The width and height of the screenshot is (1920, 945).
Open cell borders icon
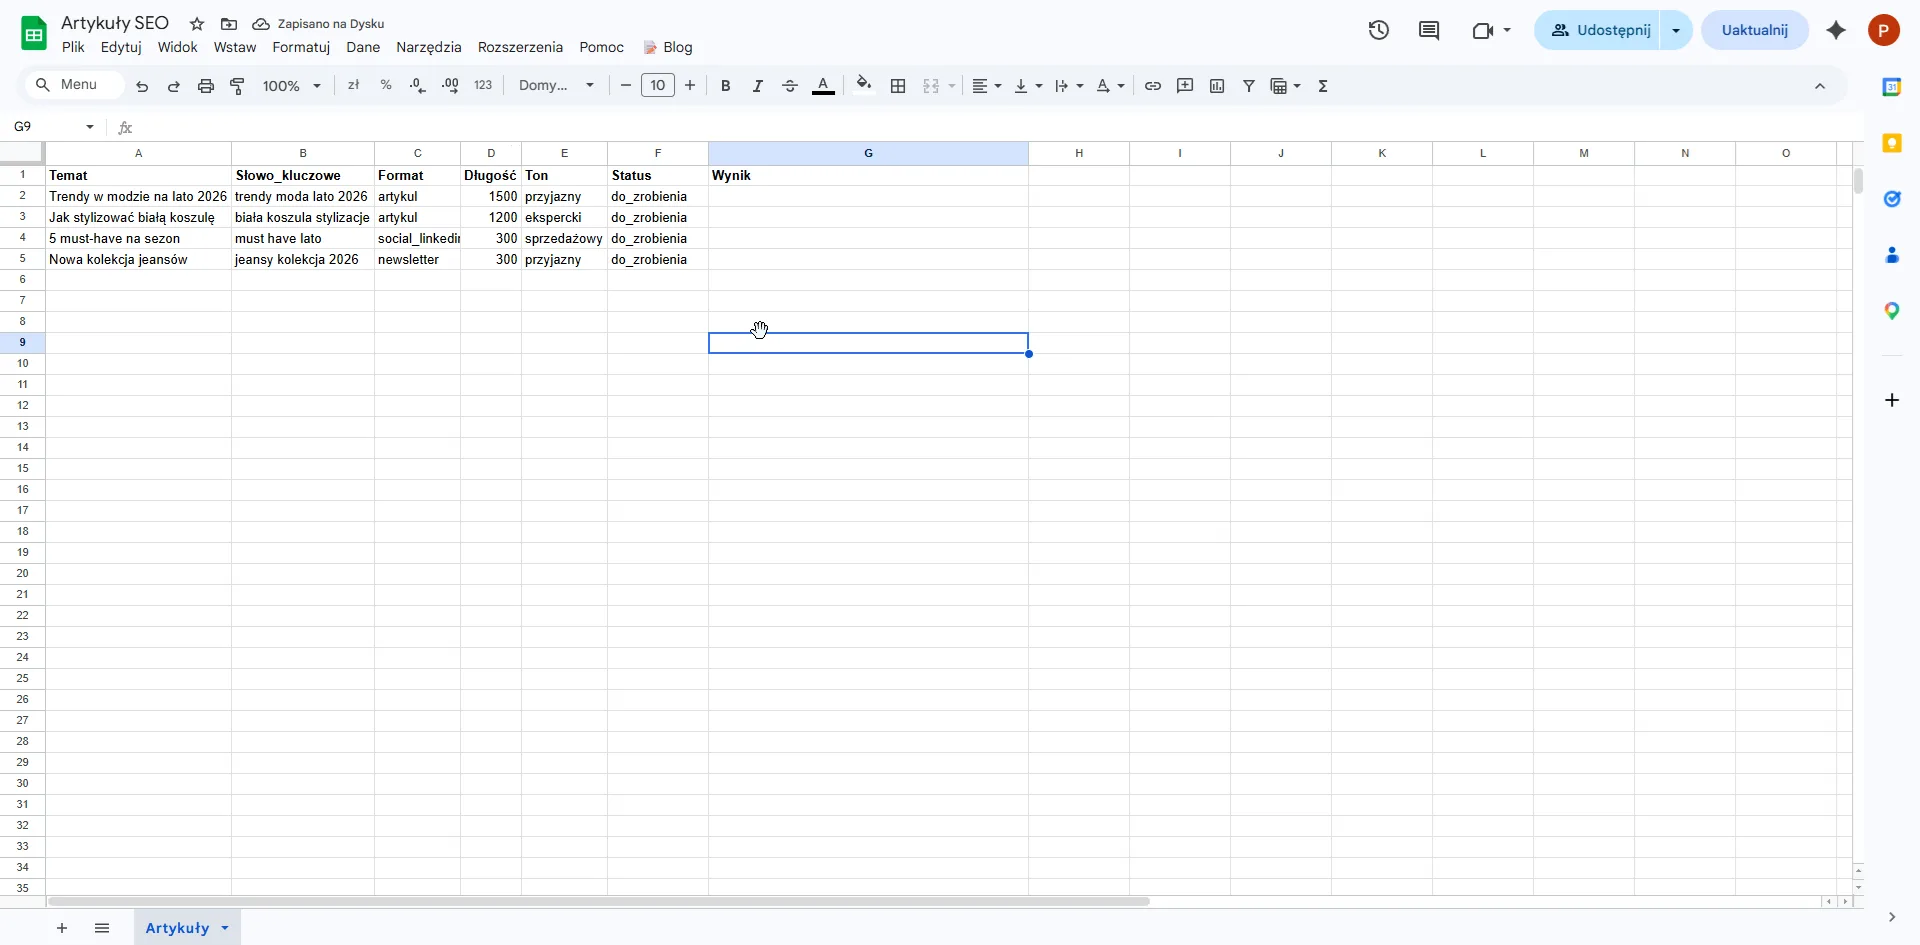898,86
